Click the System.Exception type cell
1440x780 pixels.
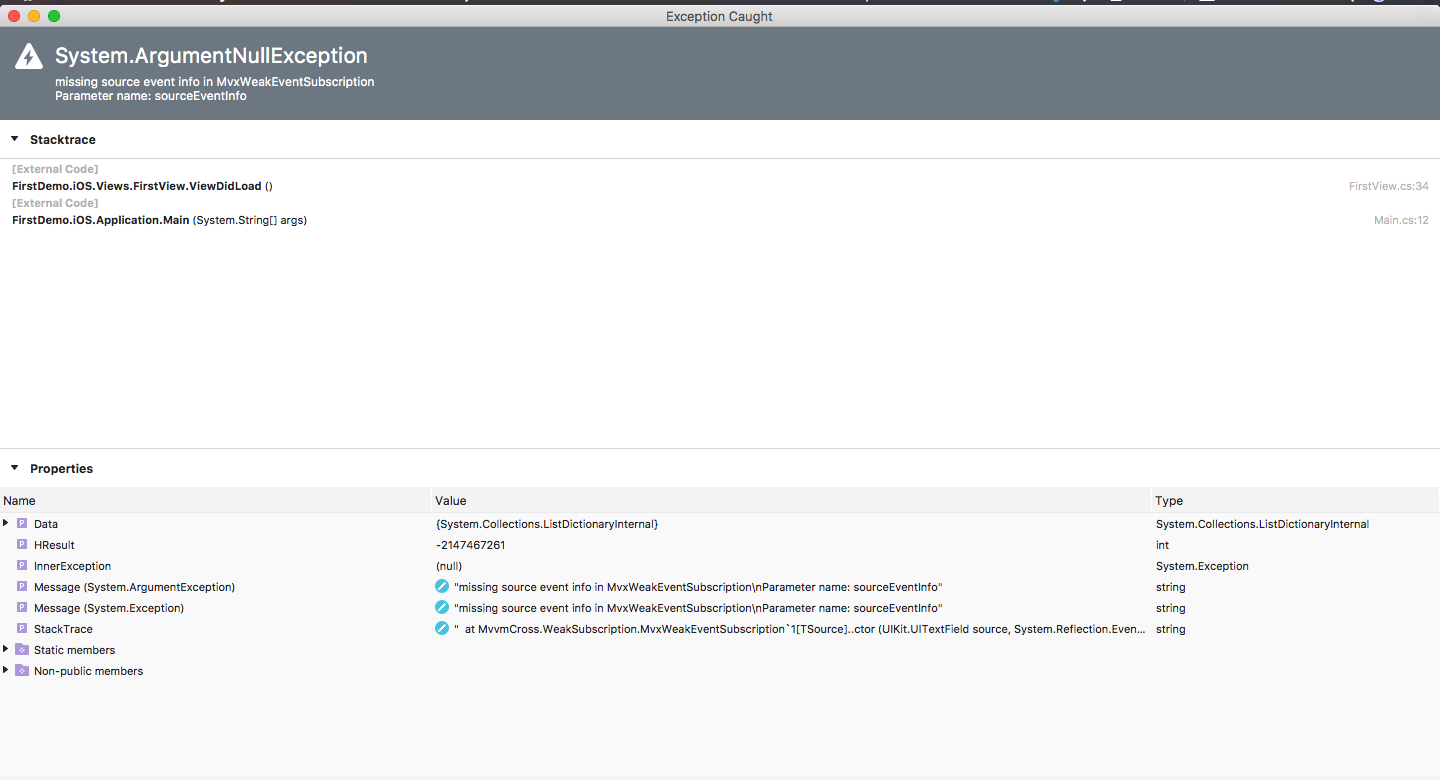click(1203, 566)
